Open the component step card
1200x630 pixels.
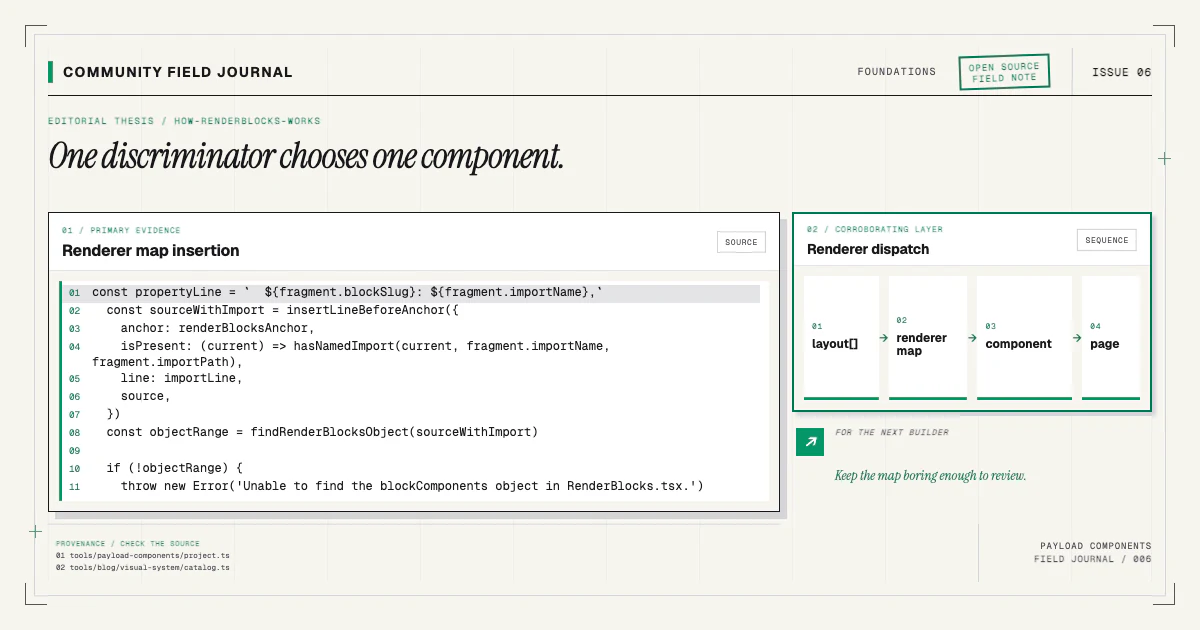point(1024,338)
